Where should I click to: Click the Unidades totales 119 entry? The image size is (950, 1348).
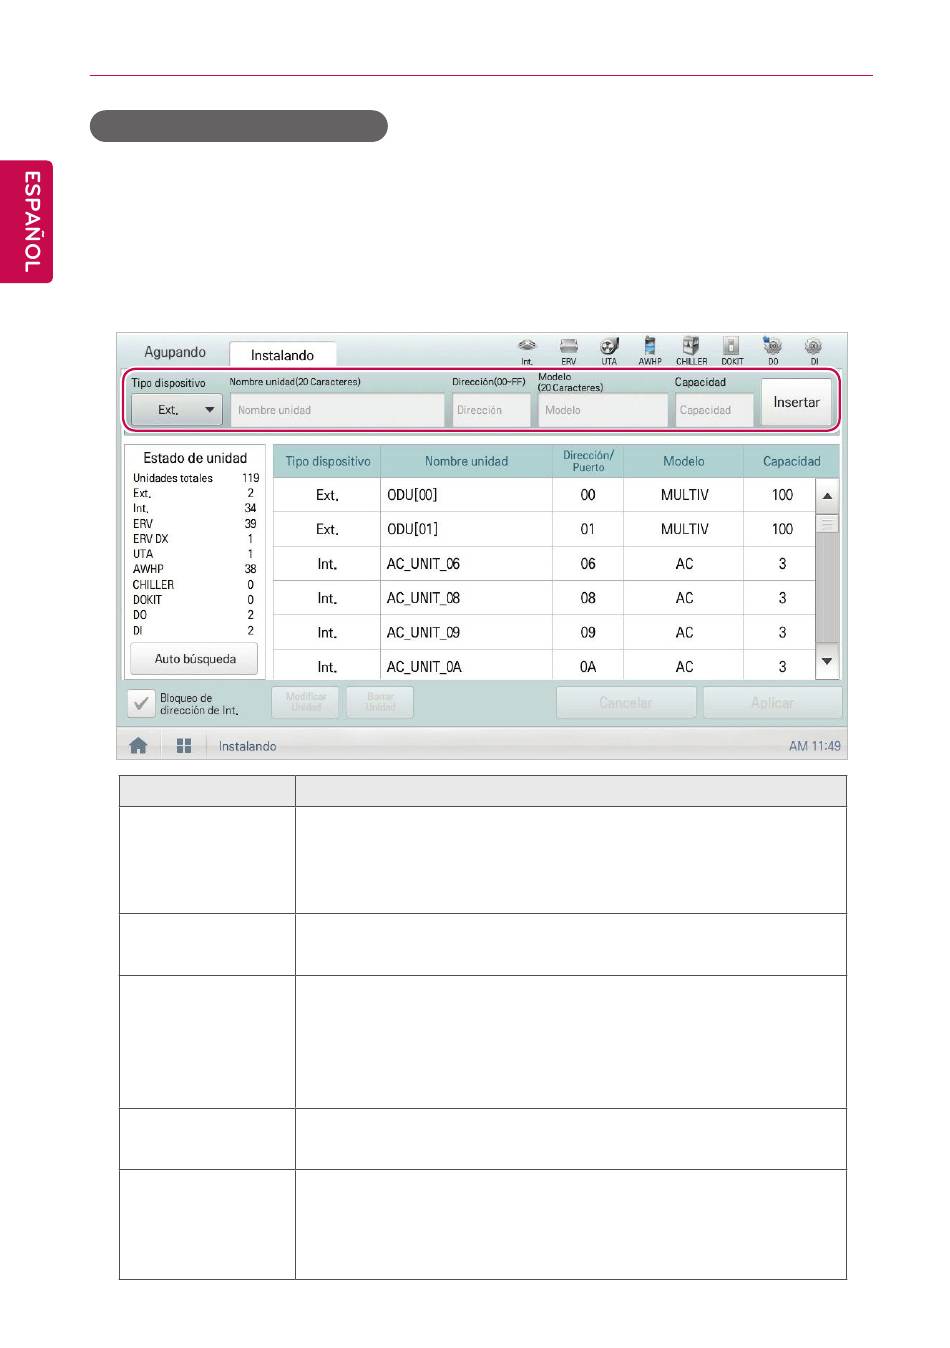[196, 478]
